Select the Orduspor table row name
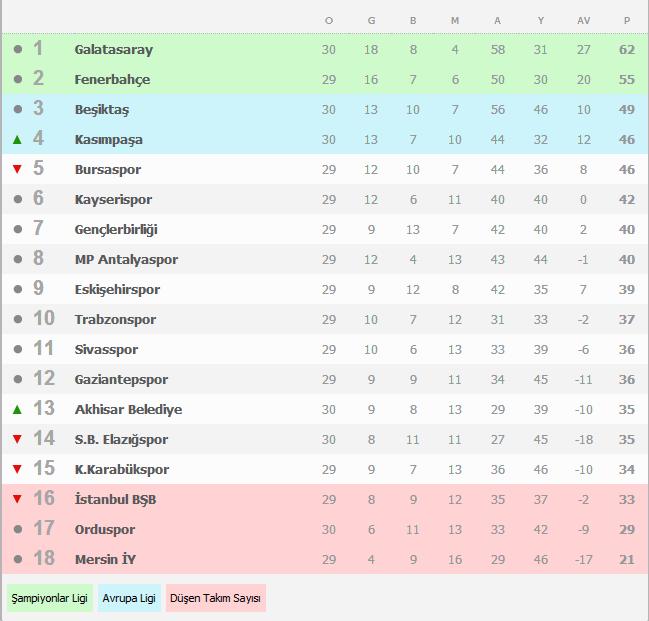649x621 pixels. pyautogui.click(x=105, y=530)
